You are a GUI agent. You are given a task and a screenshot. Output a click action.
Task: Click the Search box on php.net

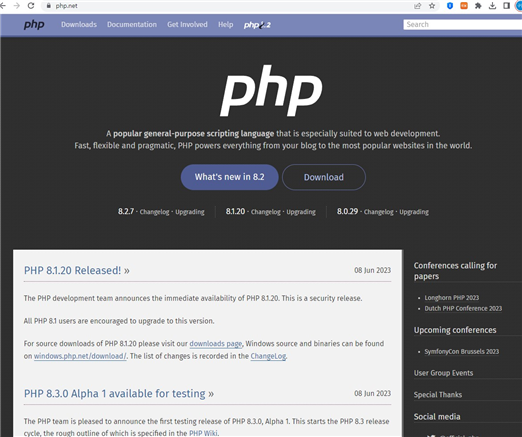tap(463, 24)
